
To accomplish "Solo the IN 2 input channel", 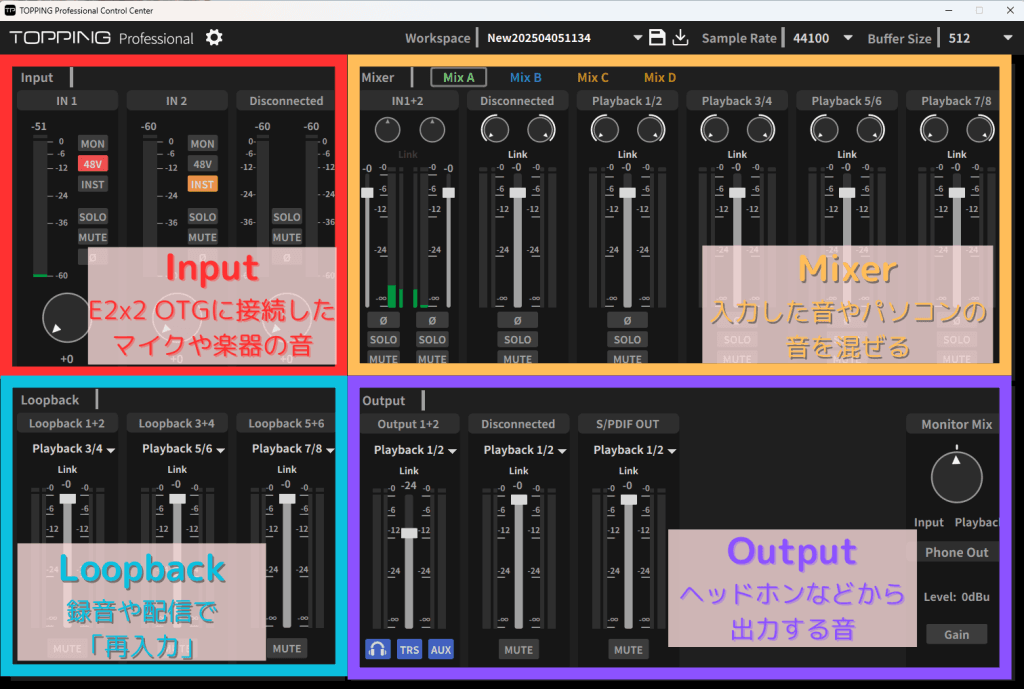I will pos(202,217).
